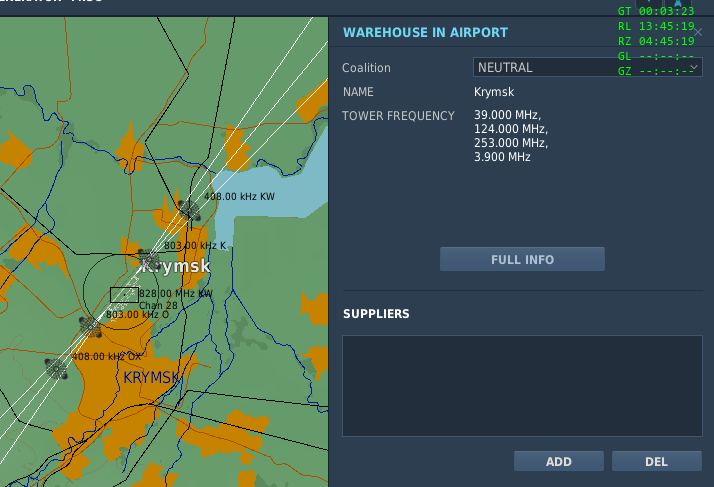Viewport: 714px width, 487px height.
Task: Click the 'Chan 28' map label
Action: (x=158, y=305)
